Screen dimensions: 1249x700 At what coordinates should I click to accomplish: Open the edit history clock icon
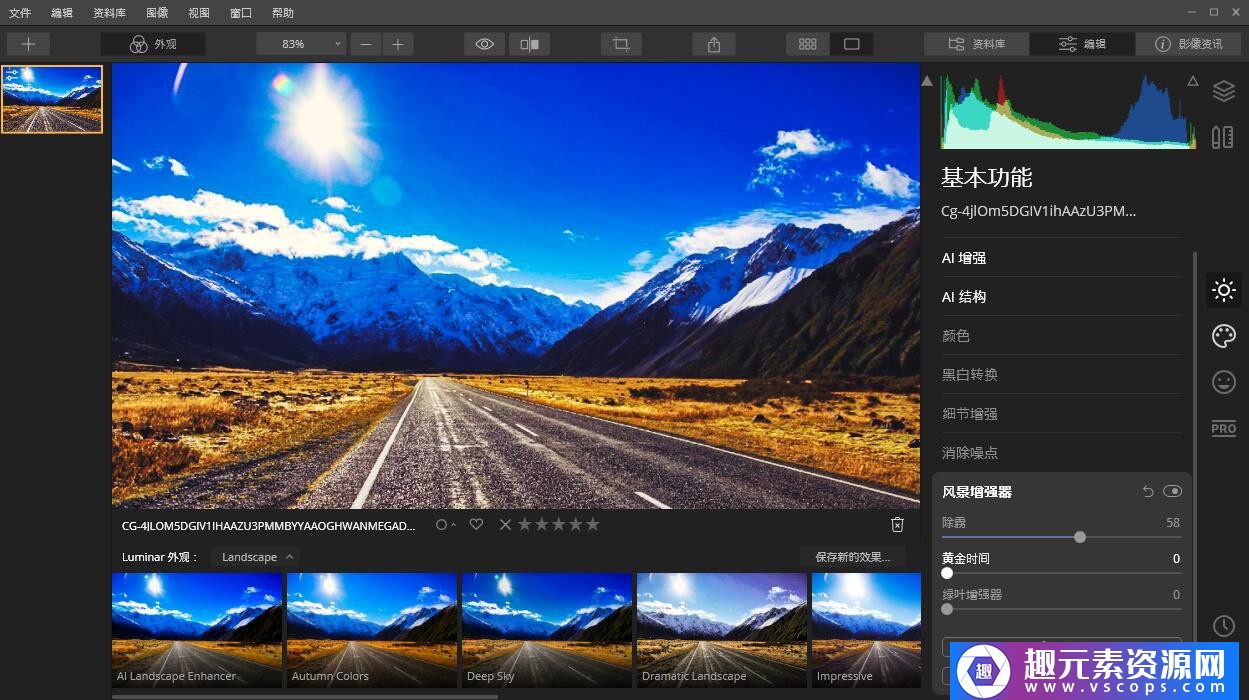pyautogui.click(x=1223, y=626)
